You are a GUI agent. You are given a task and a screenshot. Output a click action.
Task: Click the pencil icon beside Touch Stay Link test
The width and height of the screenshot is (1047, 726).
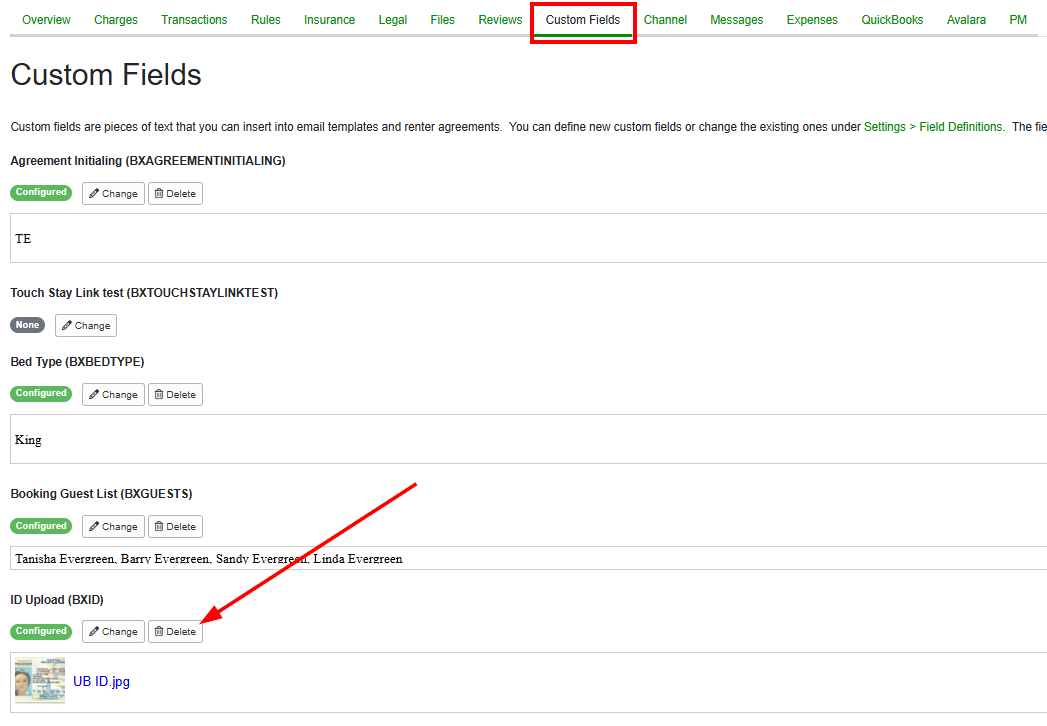pos(65,325)
